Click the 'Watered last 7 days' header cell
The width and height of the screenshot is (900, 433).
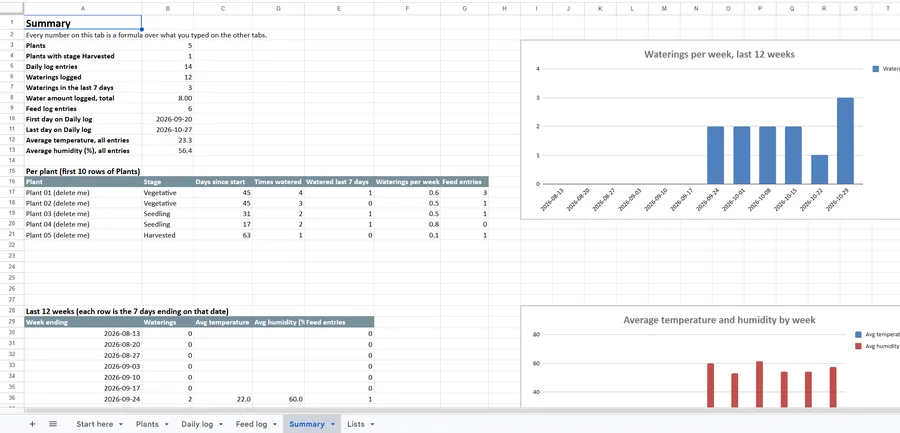tap(339, 181)
